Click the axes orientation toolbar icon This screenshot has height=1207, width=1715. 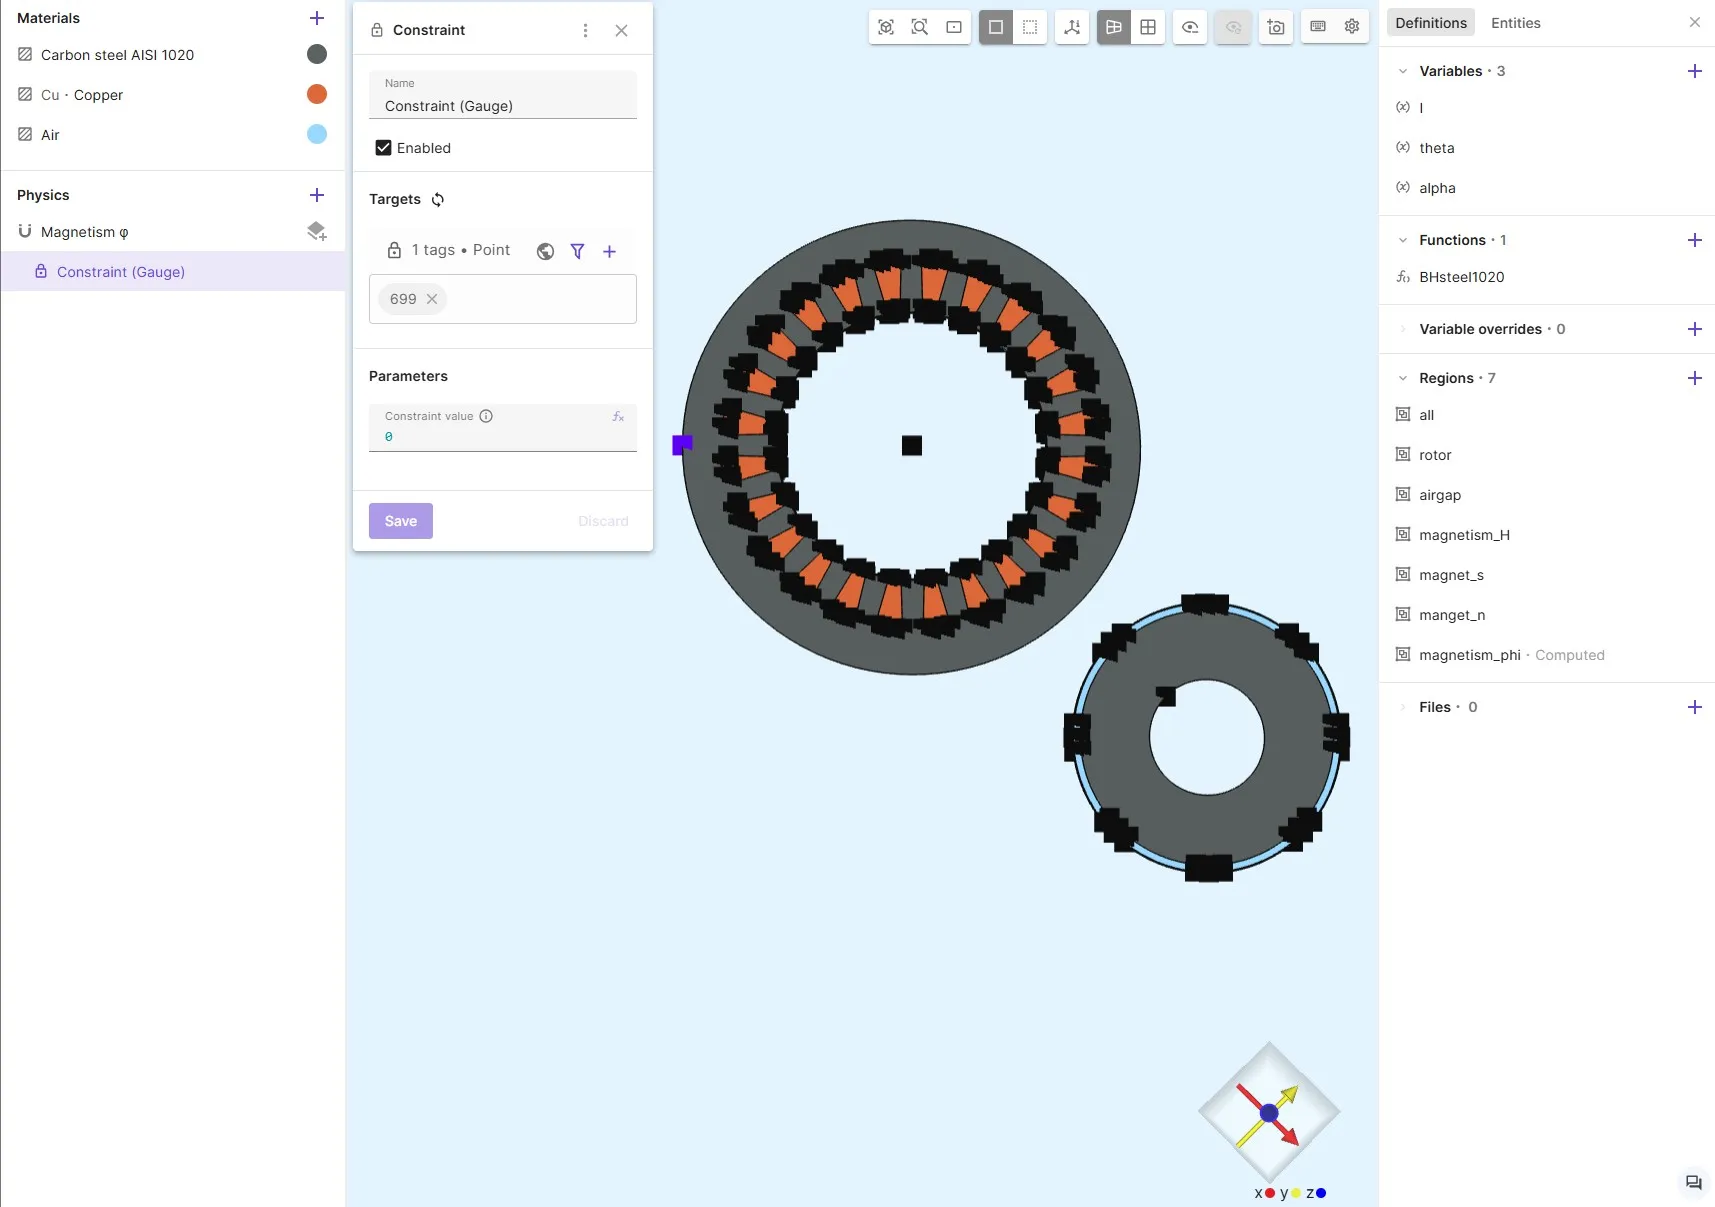tap(1072, 27)
